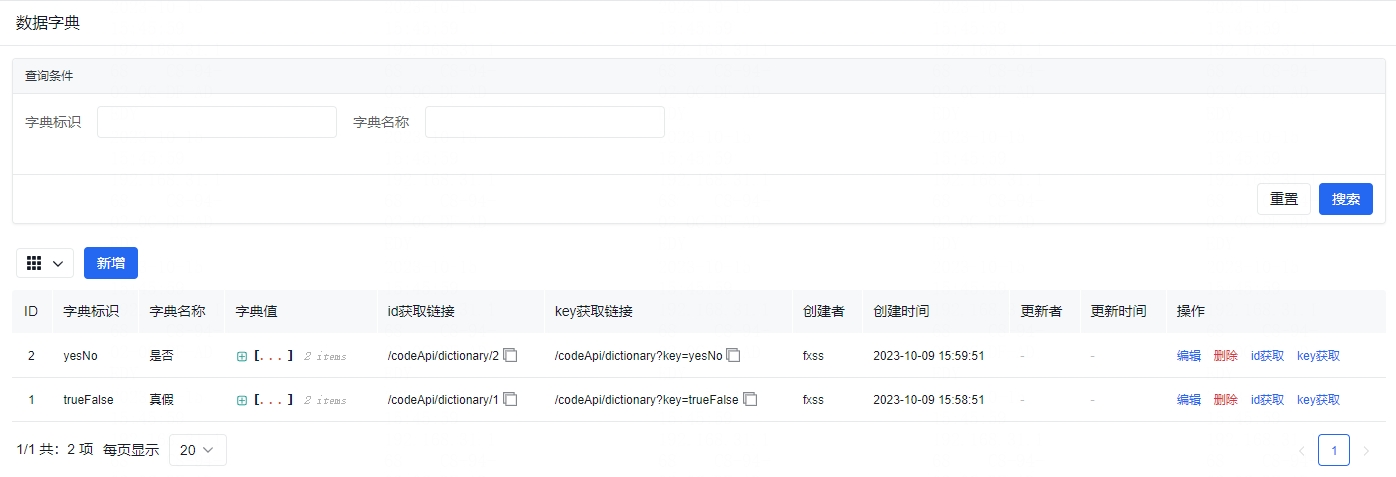Focus the 字典名称 input field

(545, 122)
